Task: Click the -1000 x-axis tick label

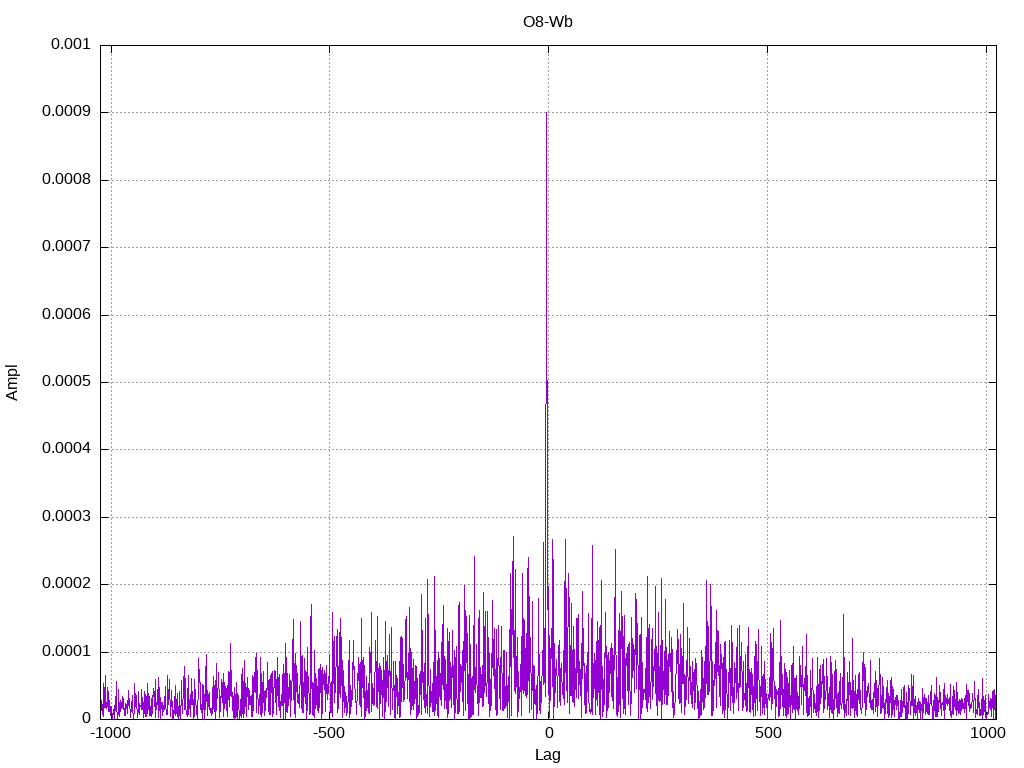Action: click(x=110, y=733)
